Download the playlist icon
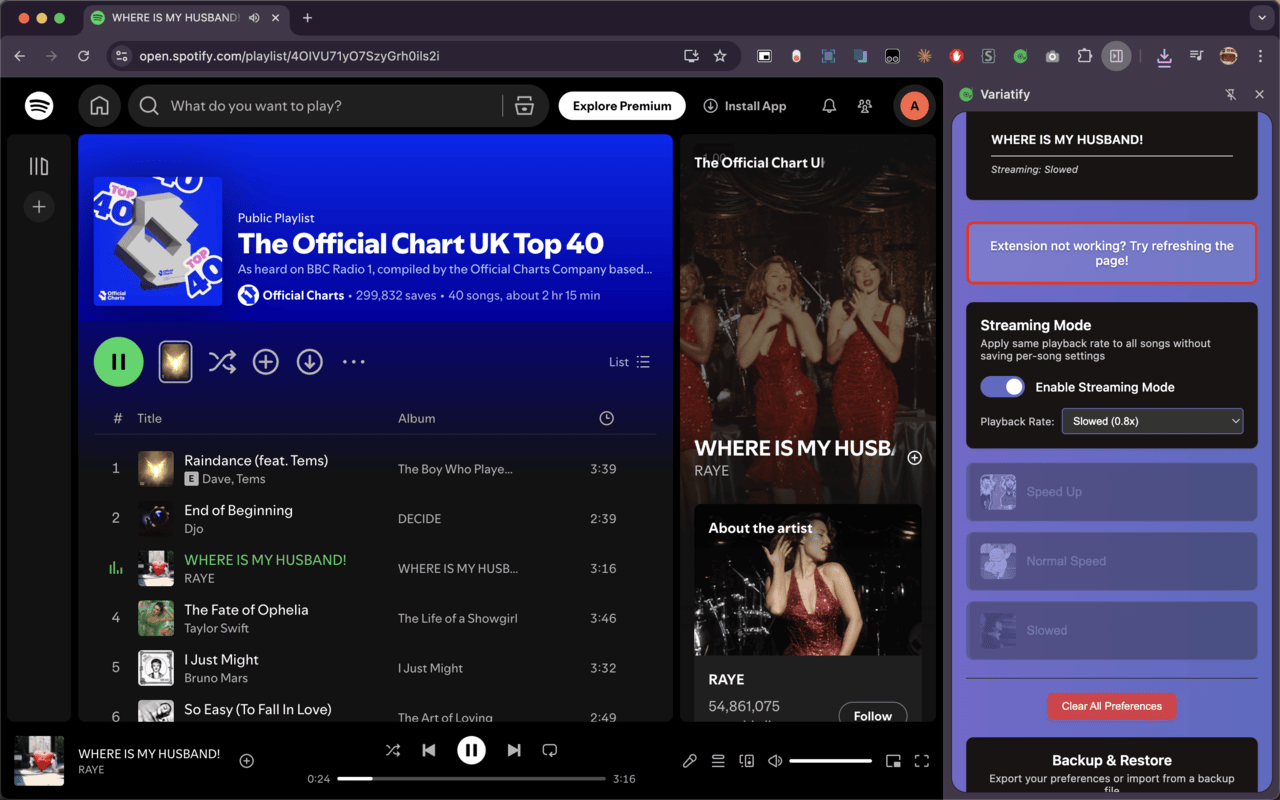The width and height of the screenshot is (1280, 800). coord(310,362)
